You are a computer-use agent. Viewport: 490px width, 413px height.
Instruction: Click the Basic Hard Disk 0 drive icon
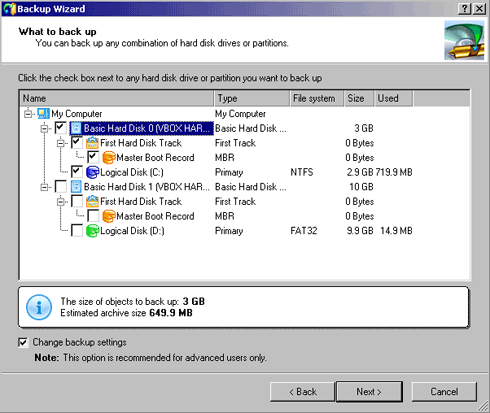click(76, 128)
